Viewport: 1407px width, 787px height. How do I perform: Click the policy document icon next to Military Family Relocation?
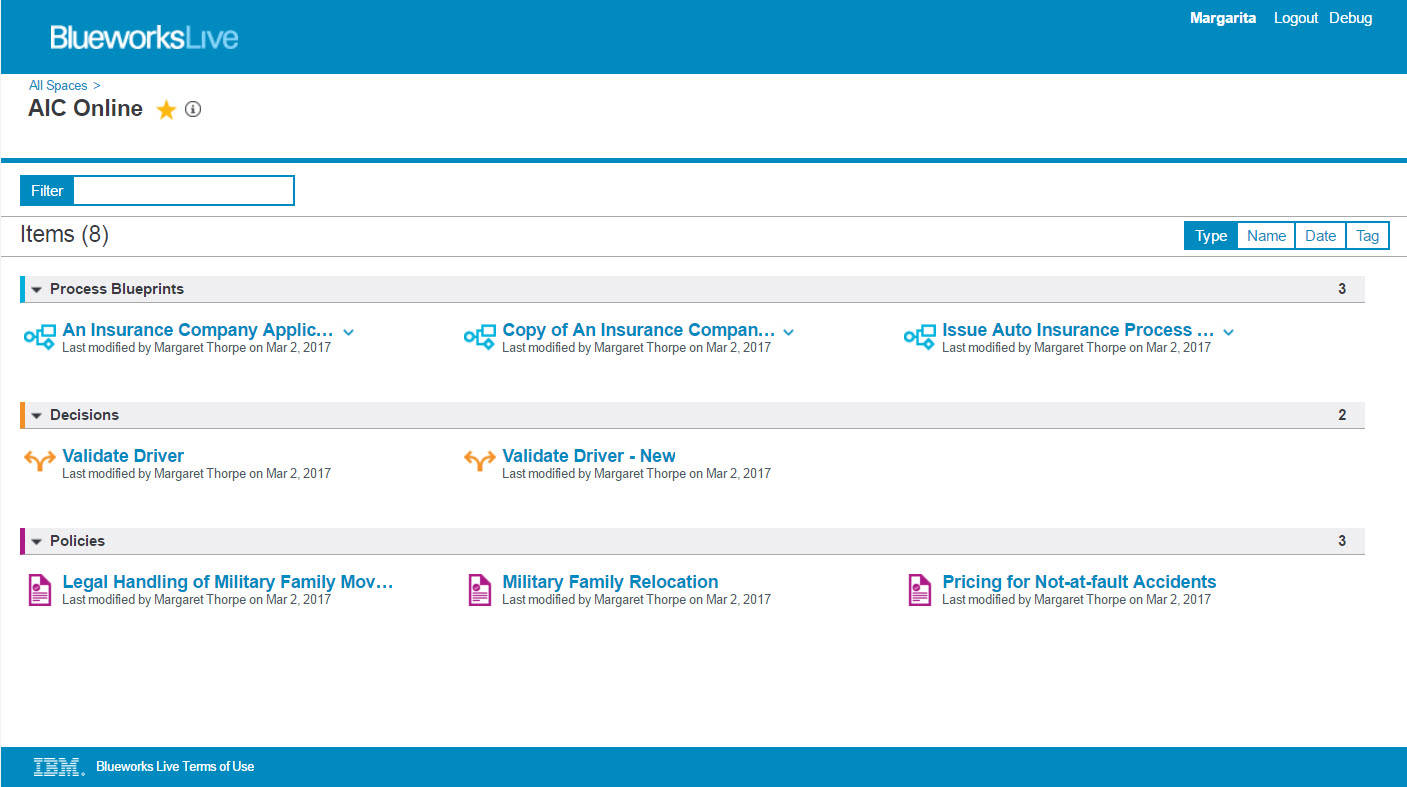(x=479, y=589)
